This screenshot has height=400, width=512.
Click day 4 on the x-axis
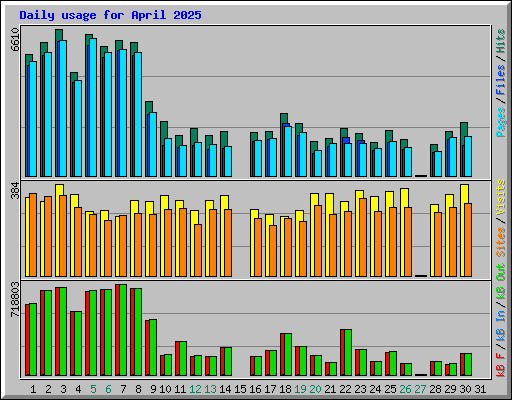(78, 389)
